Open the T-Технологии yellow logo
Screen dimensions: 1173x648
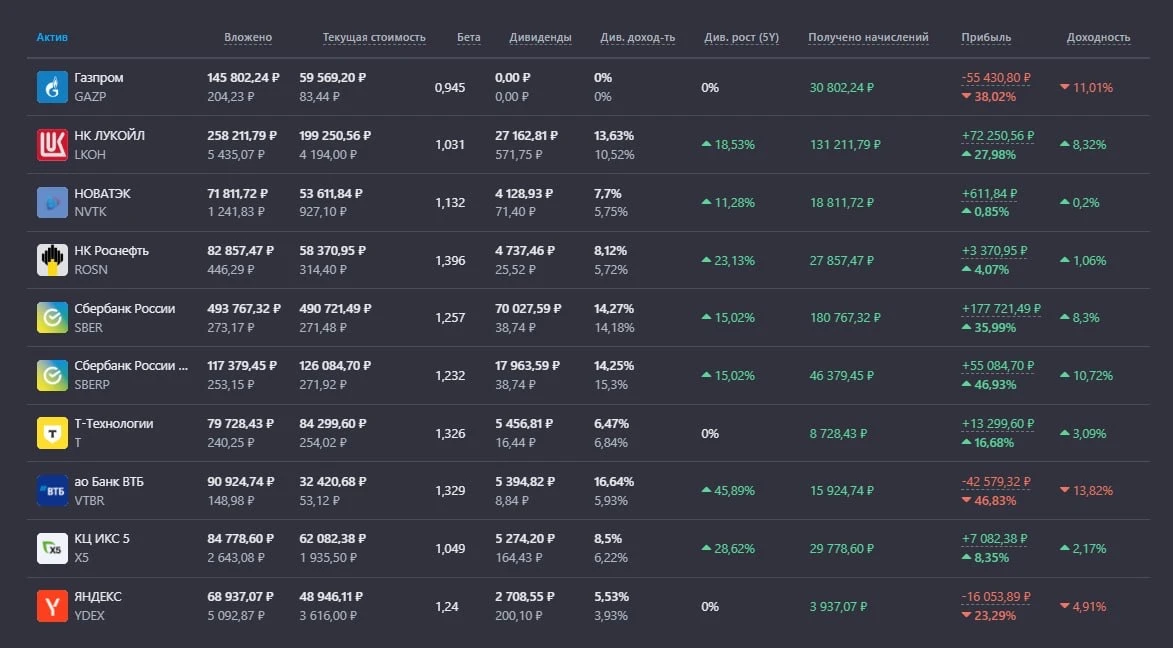[52, 433]
